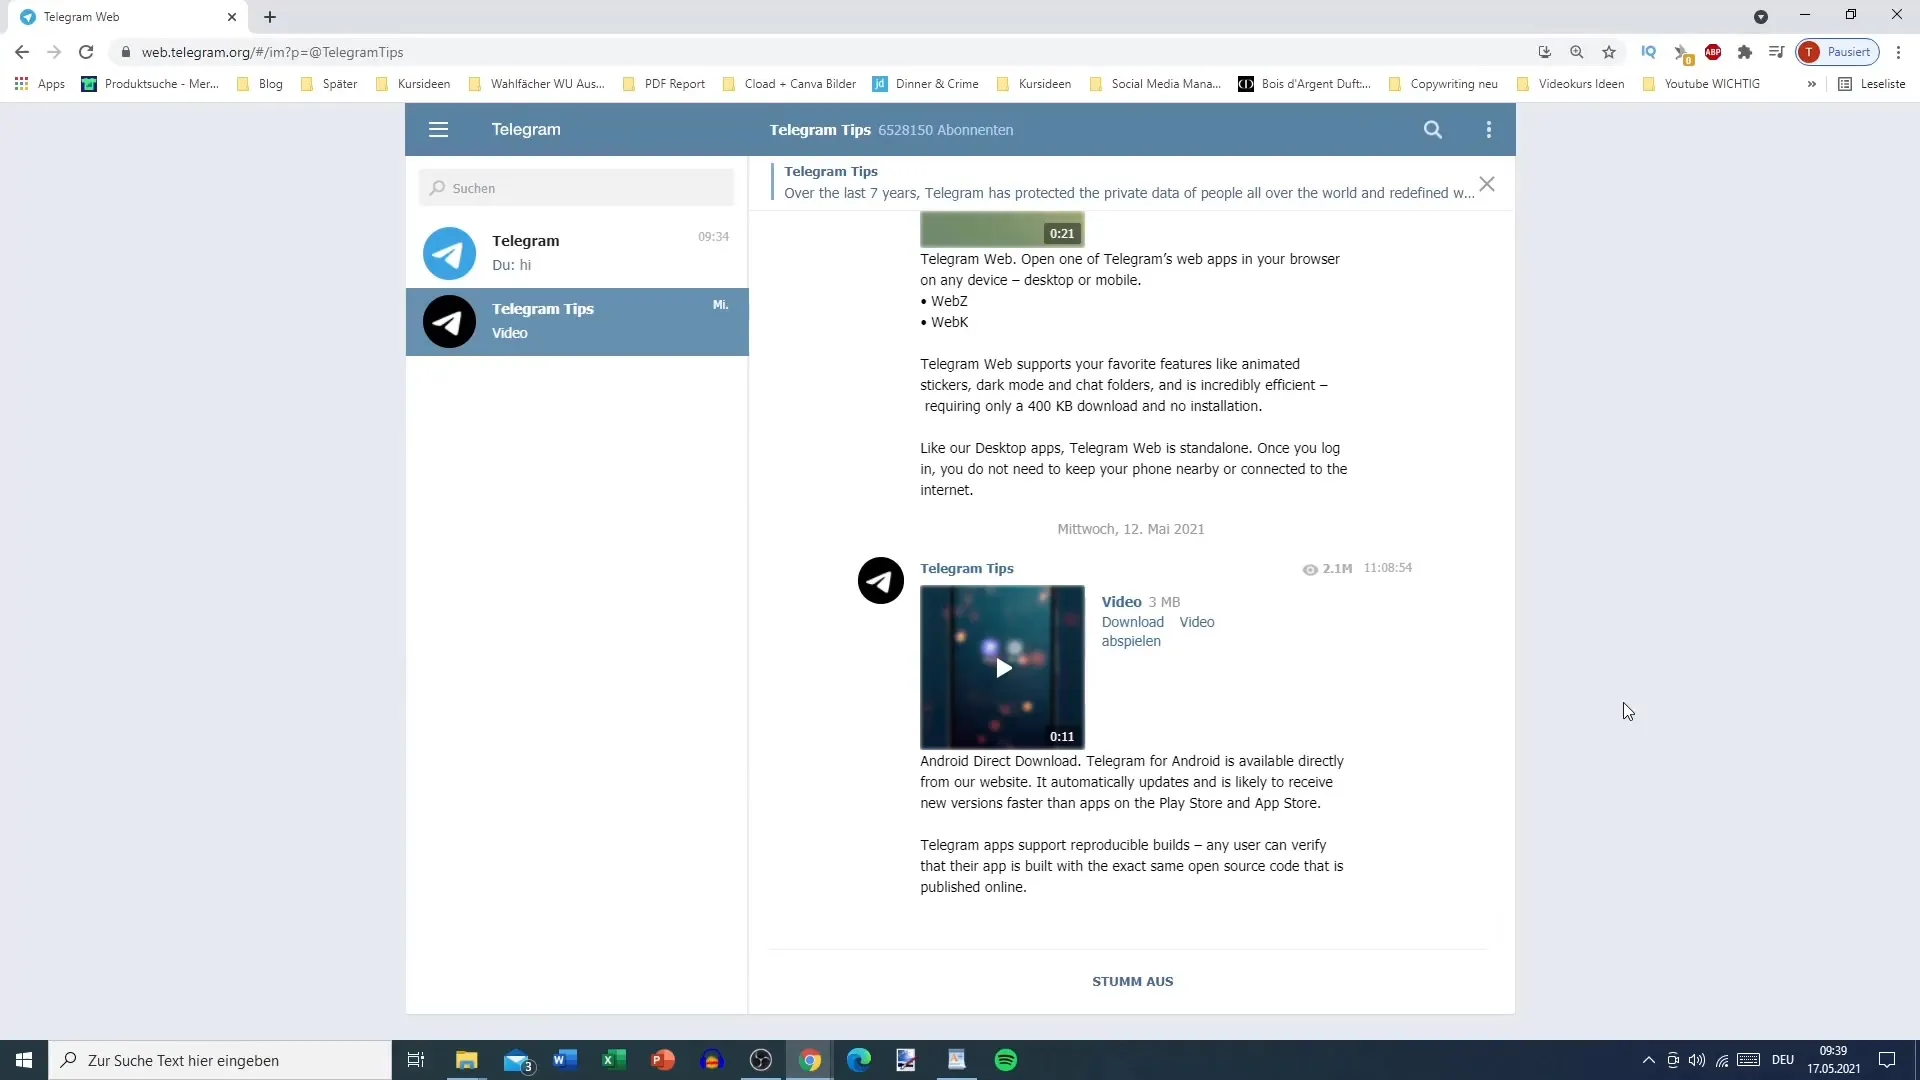Close the Telegram Web tab
Screen dimensions: 1920x1080
(x=232, y=17)
